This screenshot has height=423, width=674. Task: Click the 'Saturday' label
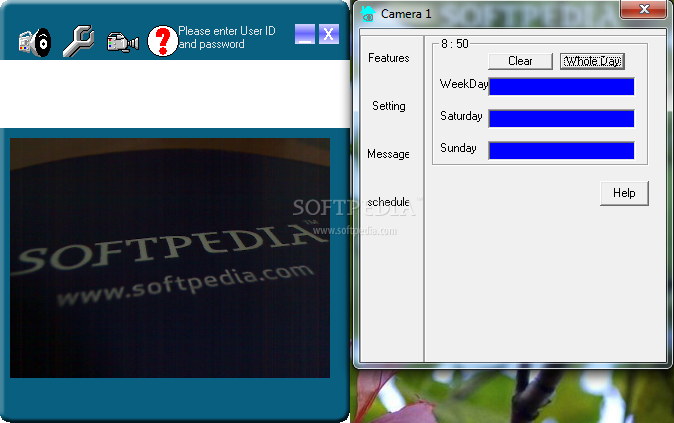coord(461,116)
